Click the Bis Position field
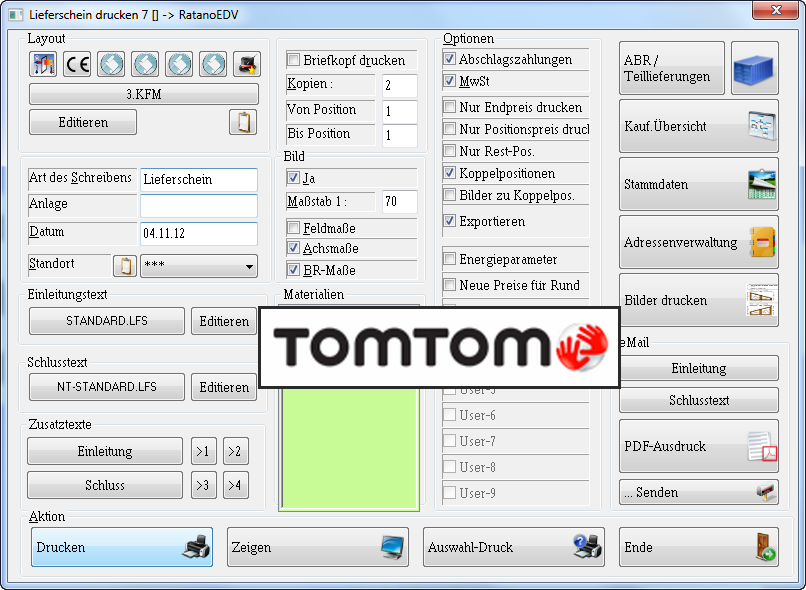 (x=400, y=135)
